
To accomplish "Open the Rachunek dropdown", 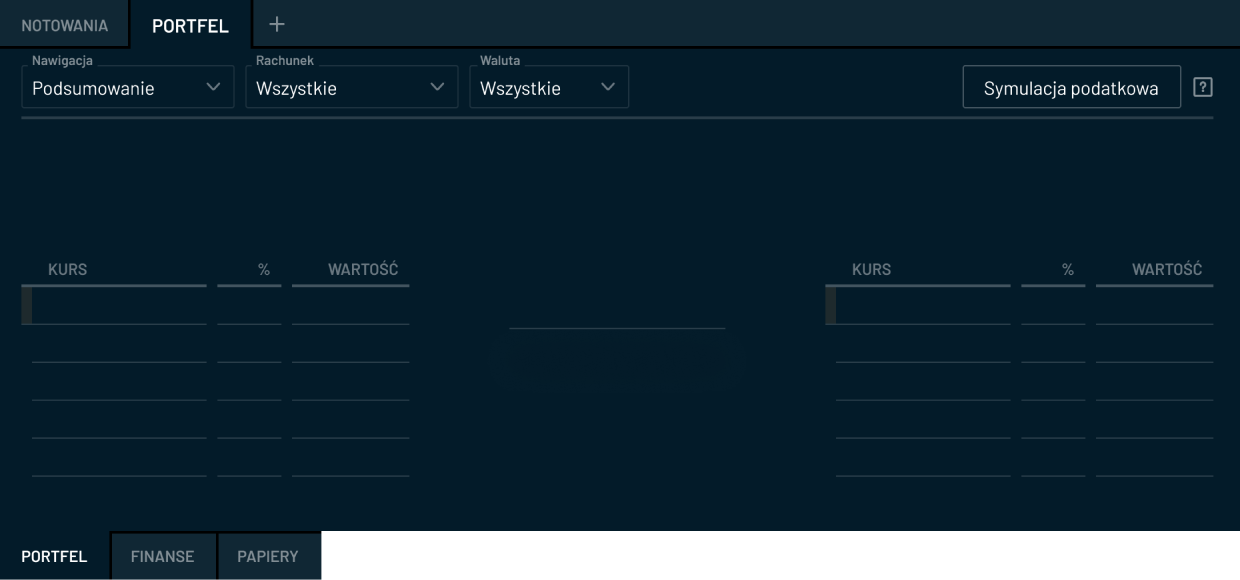I will 351,88.
